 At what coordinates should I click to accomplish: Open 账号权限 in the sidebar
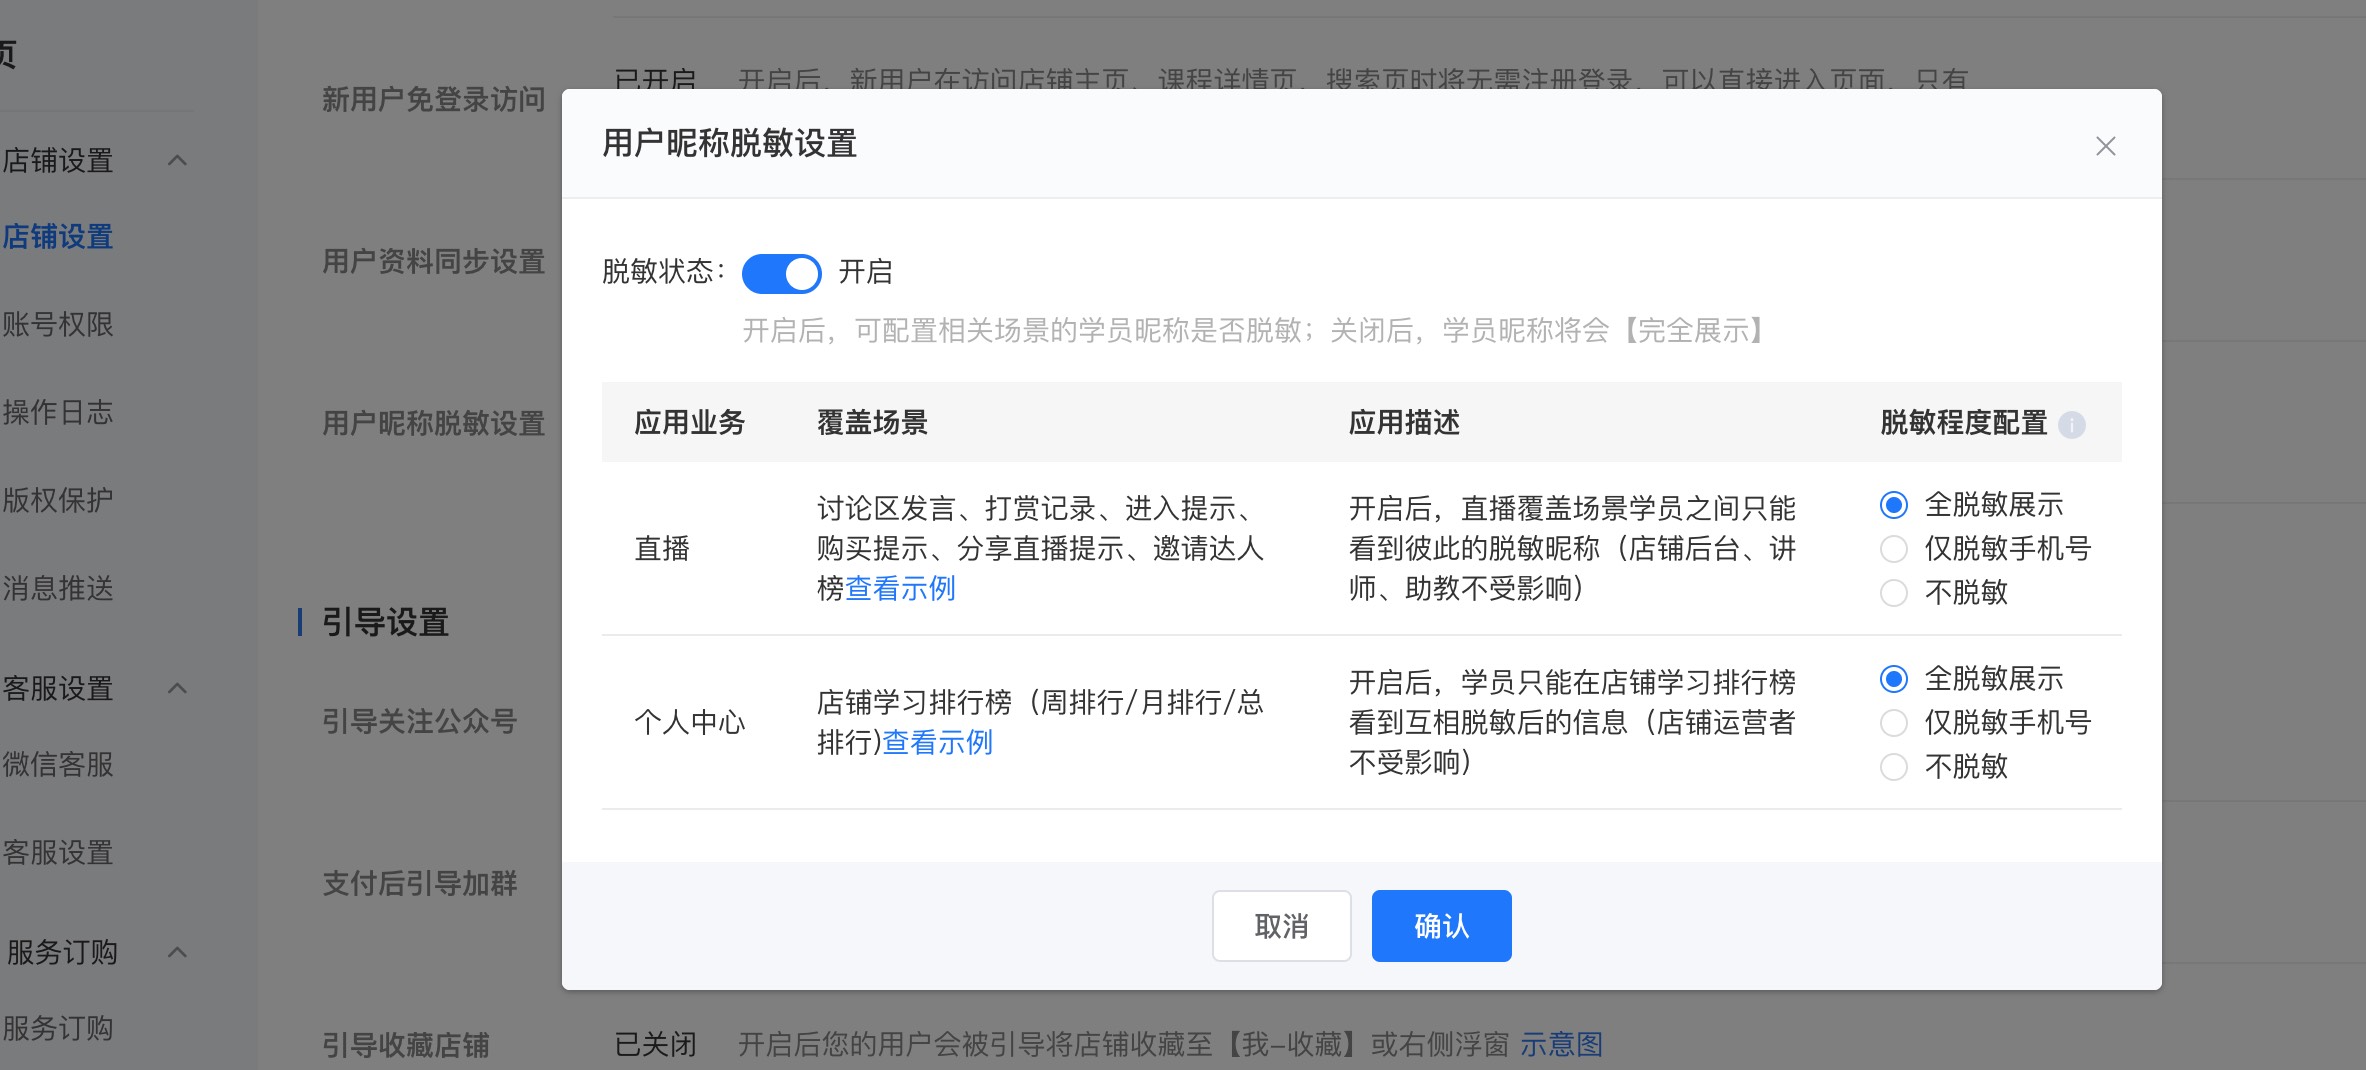click(57, 325)
